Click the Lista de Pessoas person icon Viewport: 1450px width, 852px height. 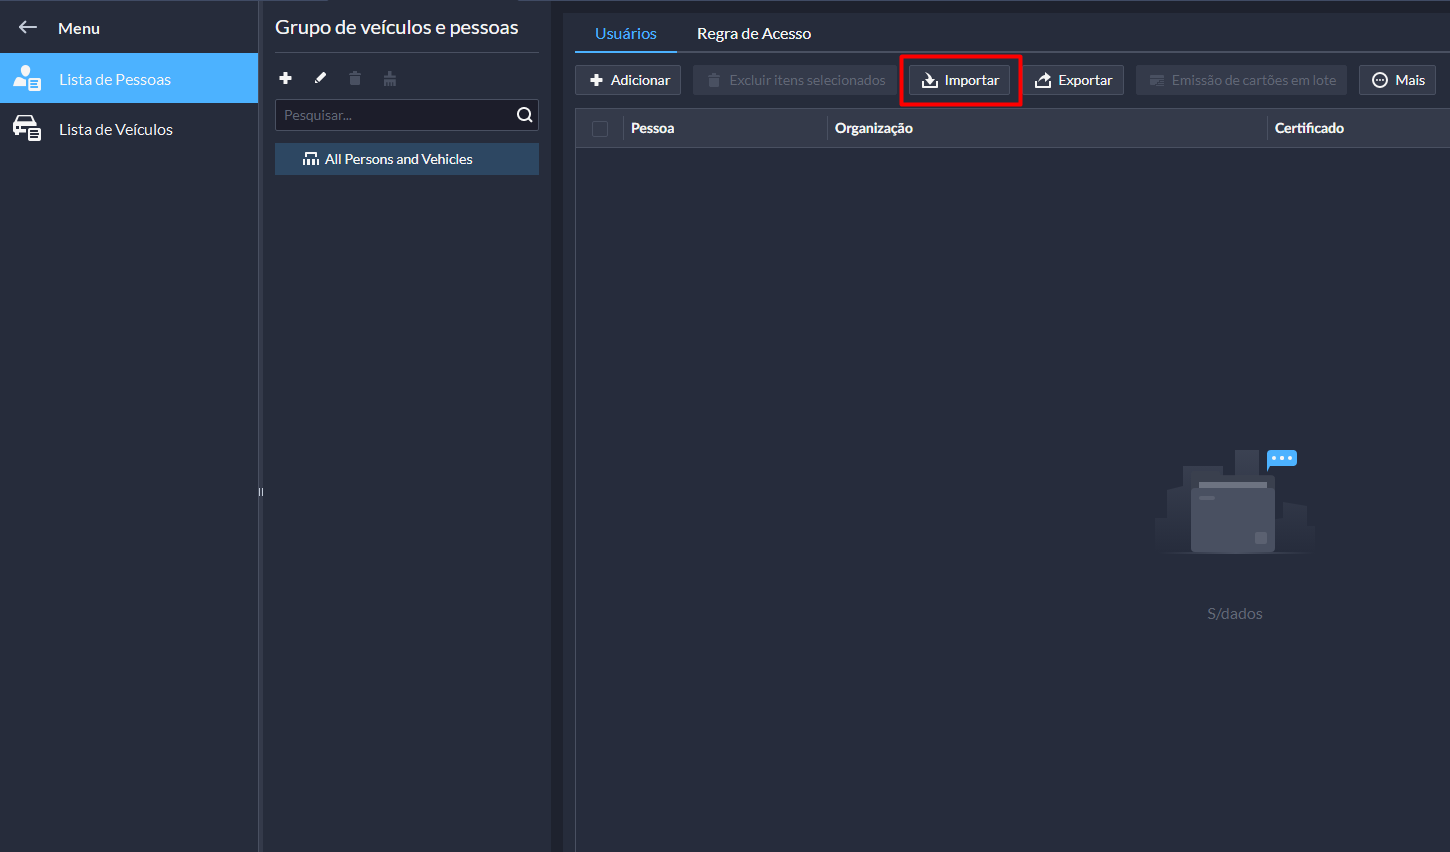tap(27, 79)
